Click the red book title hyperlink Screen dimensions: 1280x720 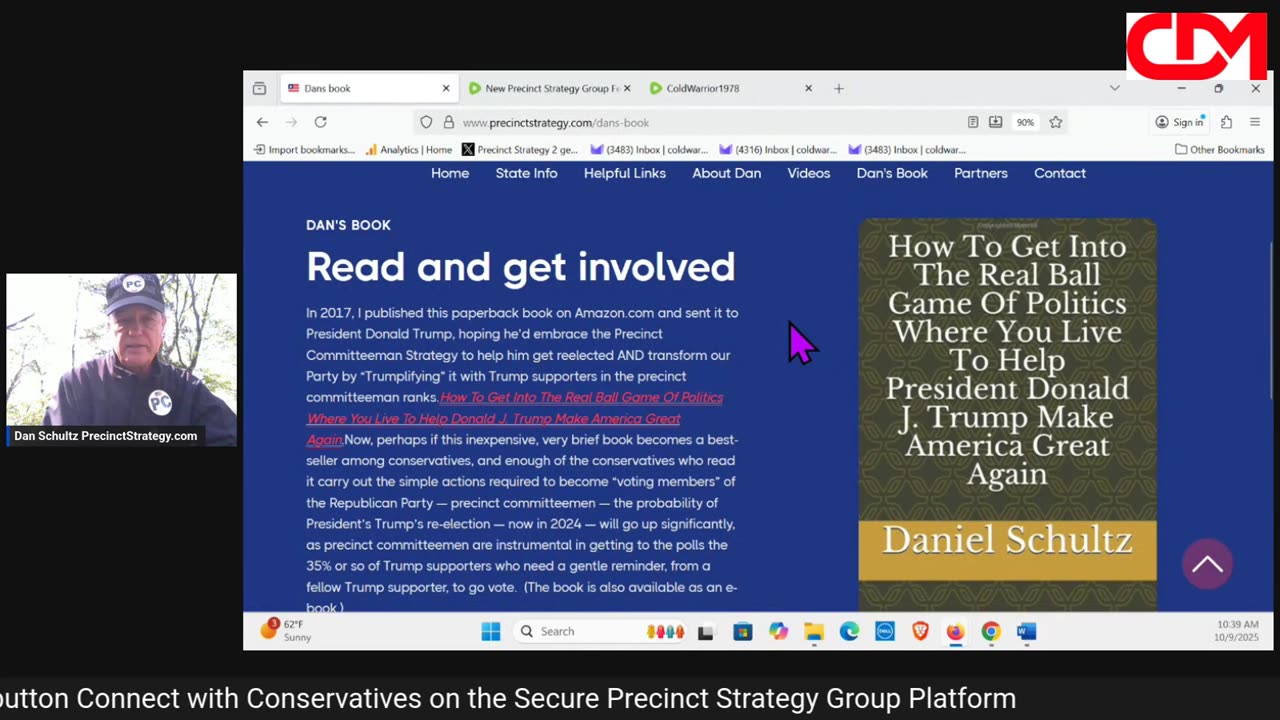pyautogui.click(x=514, y=418)
